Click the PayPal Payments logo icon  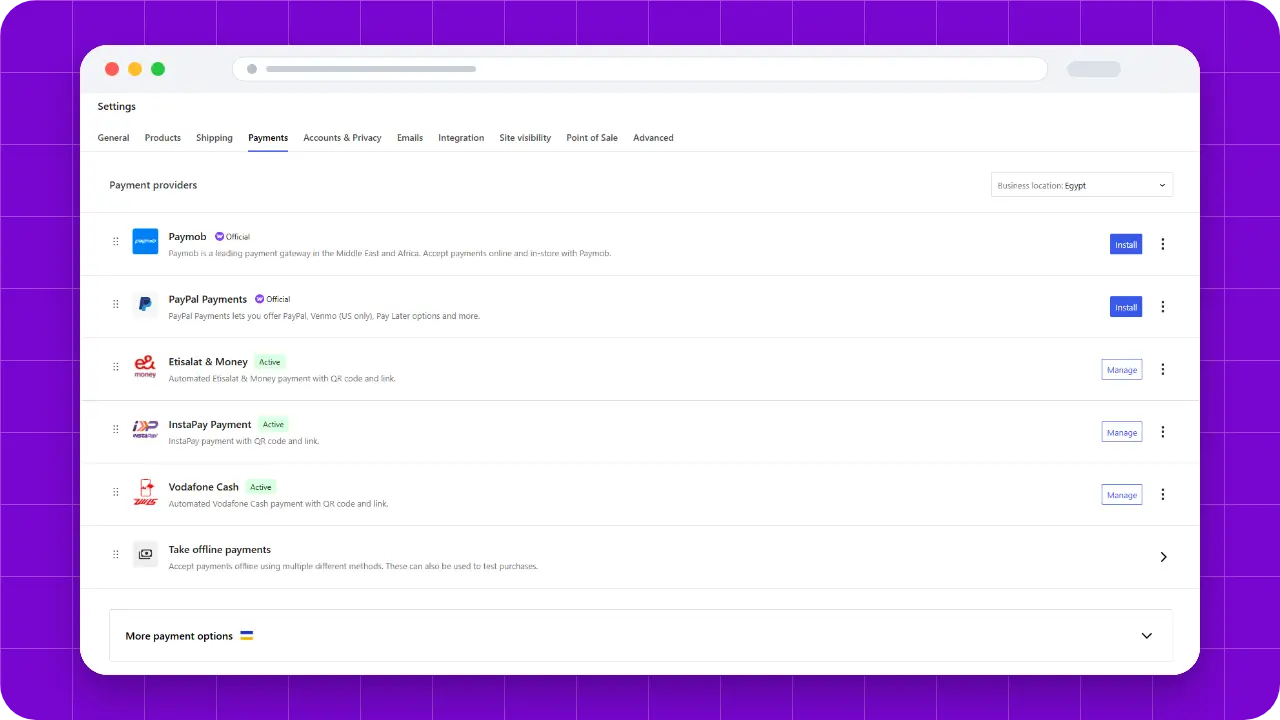pos(145,304)
